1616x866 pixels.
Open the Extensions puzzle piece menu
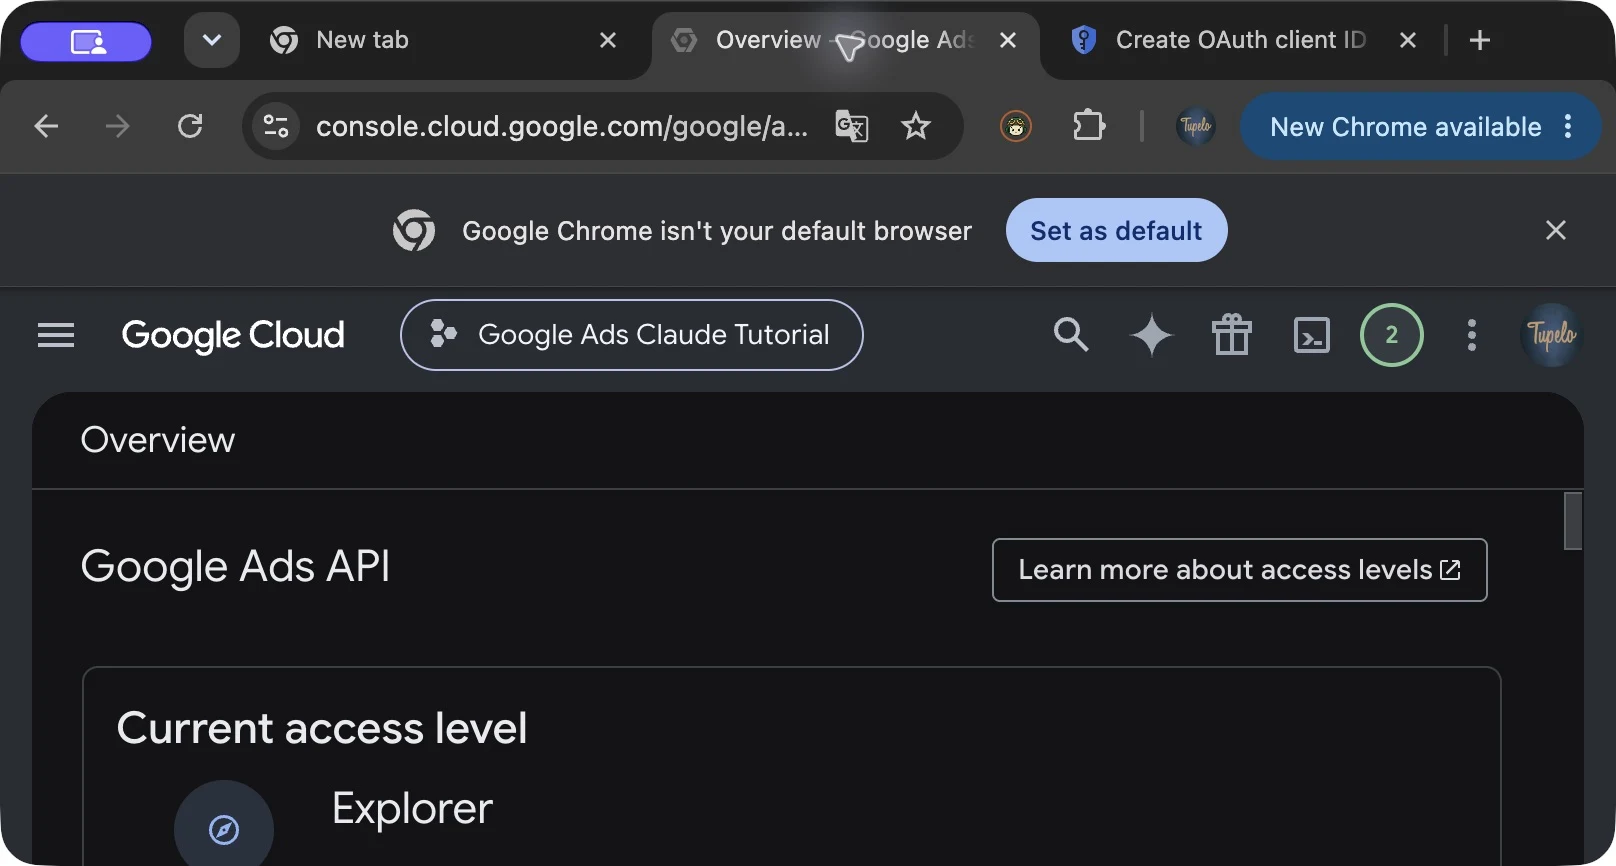pos(1089,126)
